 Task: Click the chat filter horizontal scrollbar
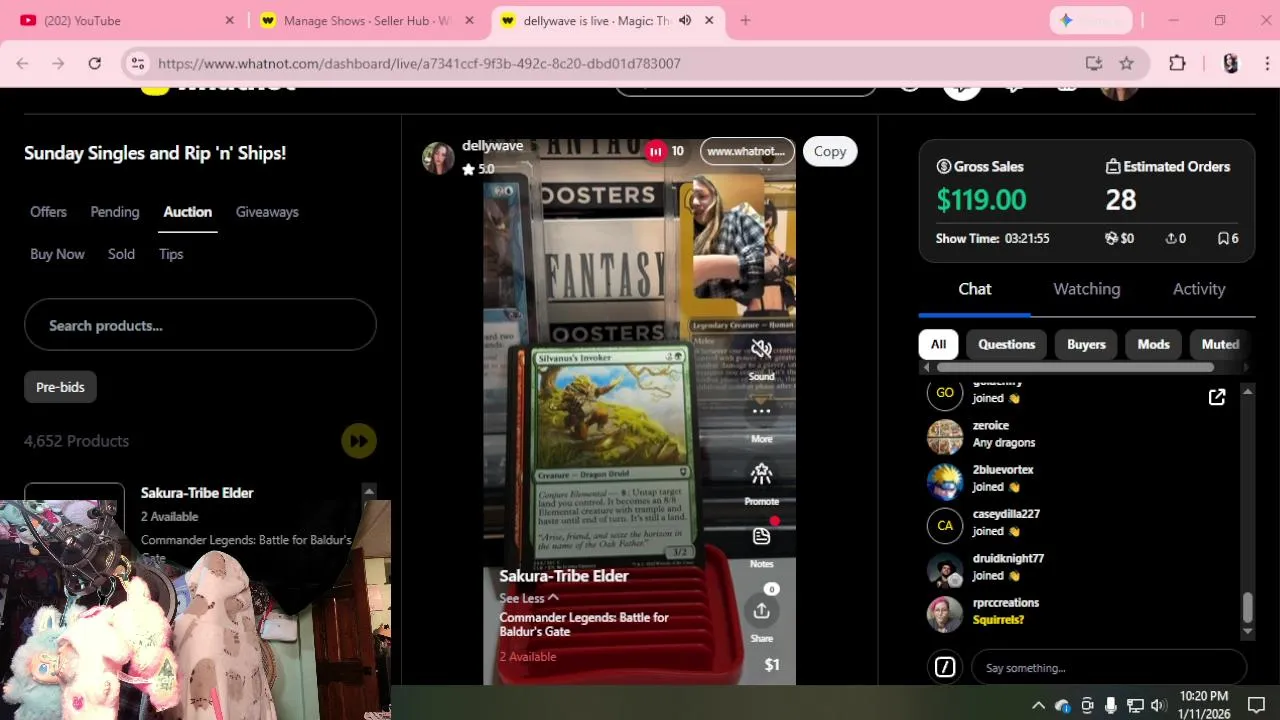[1075, 367]
